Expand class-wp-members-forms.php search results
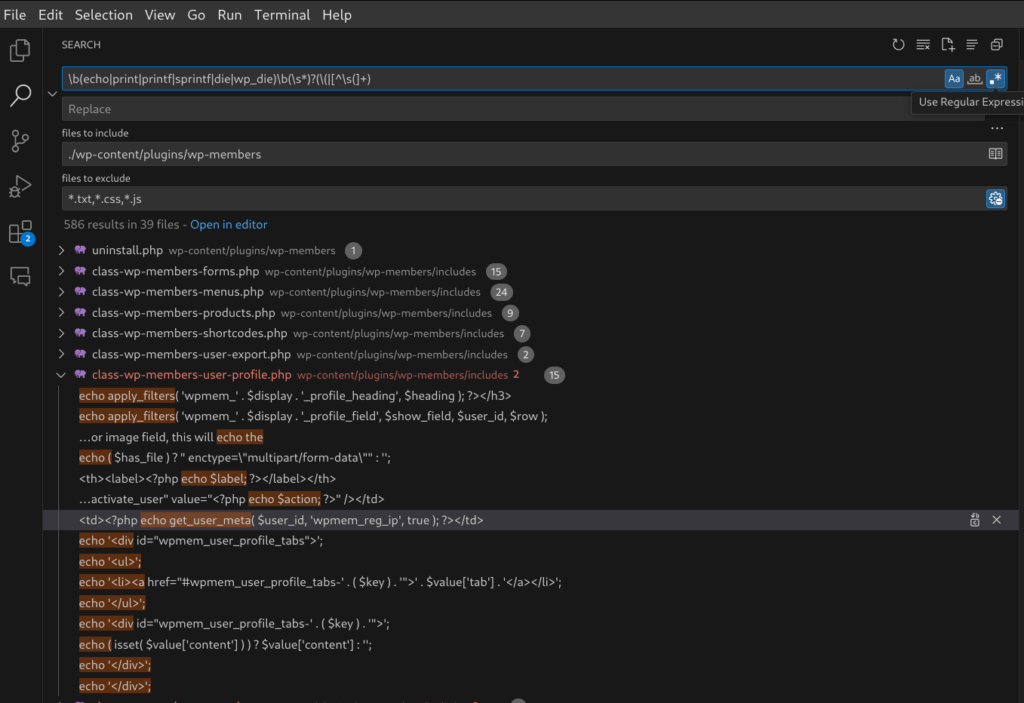 pos(61,271)
